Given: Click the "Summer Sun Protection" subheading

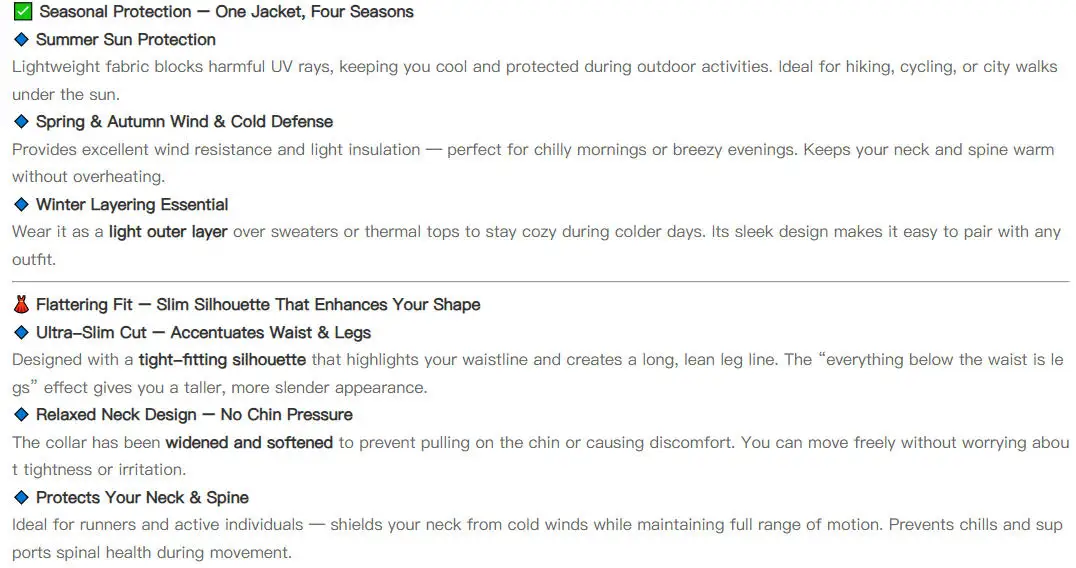Looking at the screenshot, I should [x=126, y=40].
